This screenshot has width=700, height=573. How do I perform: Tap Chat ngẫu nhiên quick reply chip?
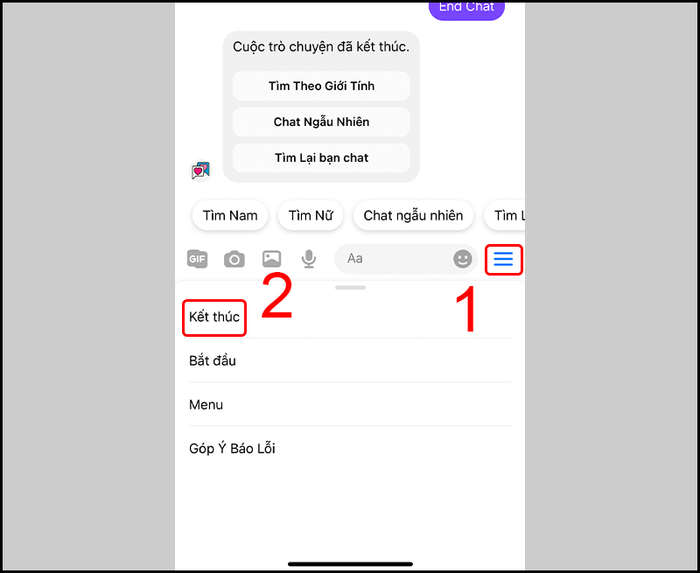tap(413, 216)
